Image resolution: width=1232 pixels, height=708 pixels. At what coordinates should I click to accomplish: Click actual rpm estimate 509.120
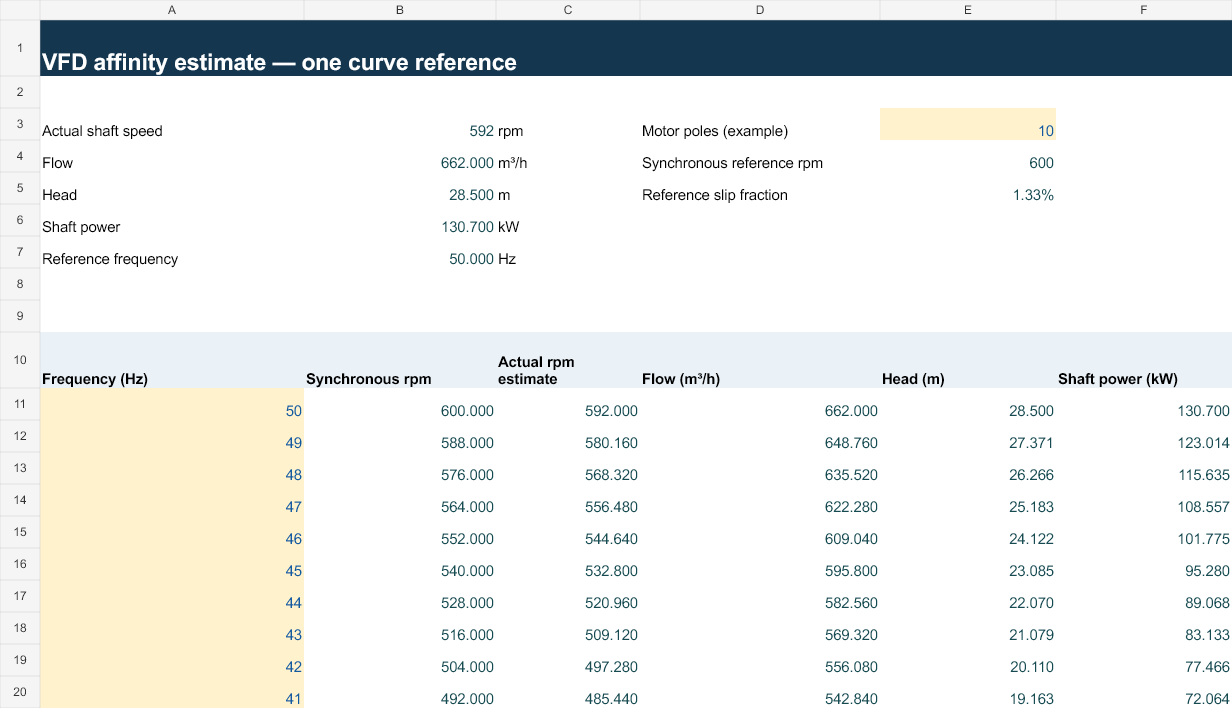click(x=568, y=628)
